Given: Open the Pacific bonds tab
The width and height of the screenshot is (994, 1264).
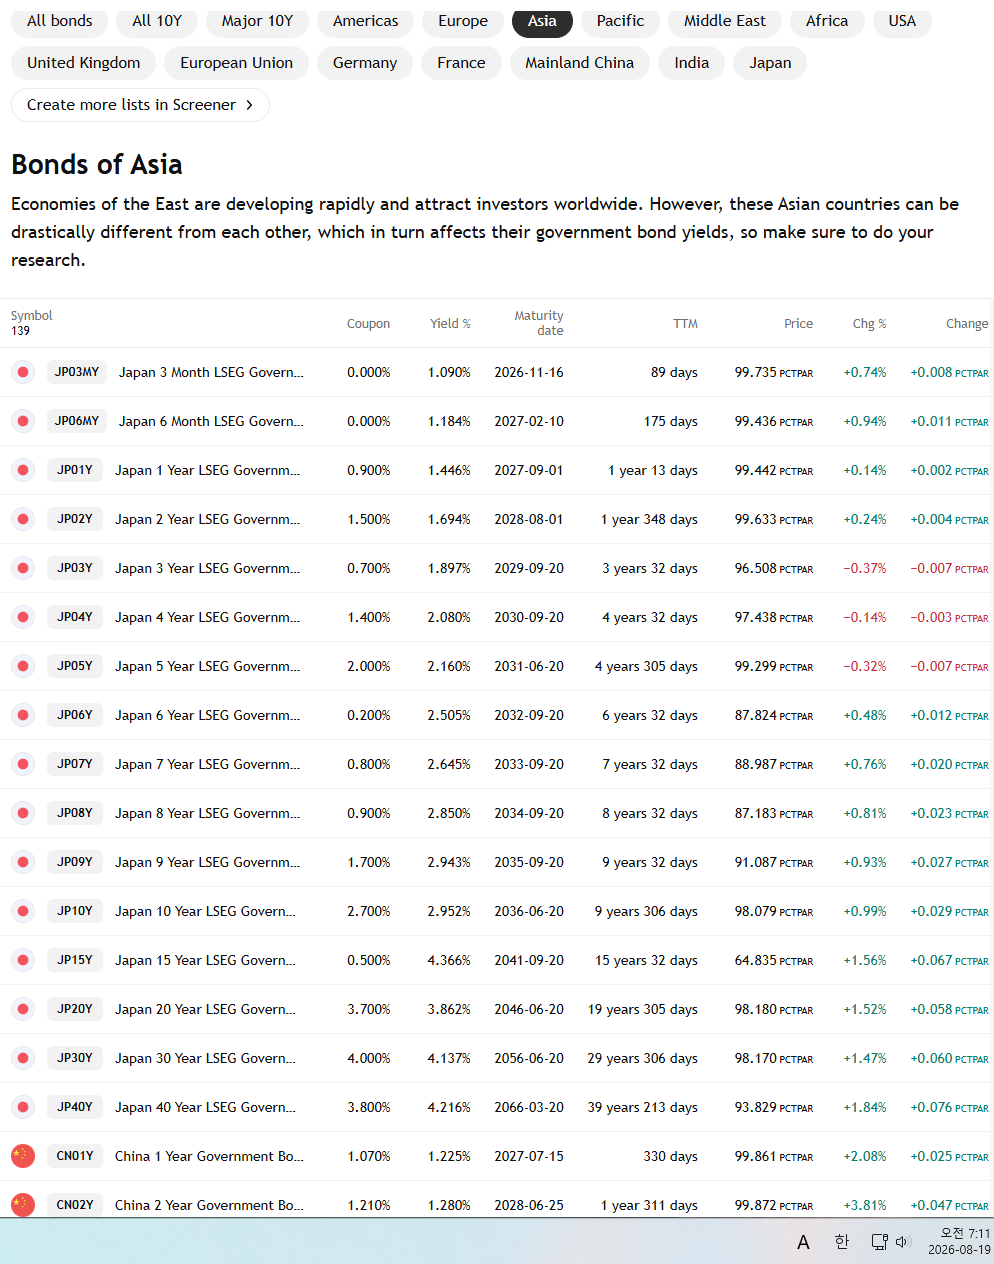Looking at the screenshot, I should [x=620, y=21].
